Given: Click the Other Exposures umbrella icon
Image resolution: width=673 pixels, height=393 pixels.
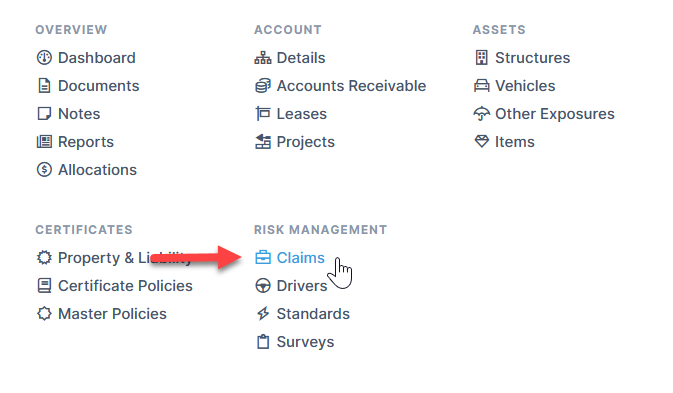Looking at the screenshot, I should pos(482,114).
